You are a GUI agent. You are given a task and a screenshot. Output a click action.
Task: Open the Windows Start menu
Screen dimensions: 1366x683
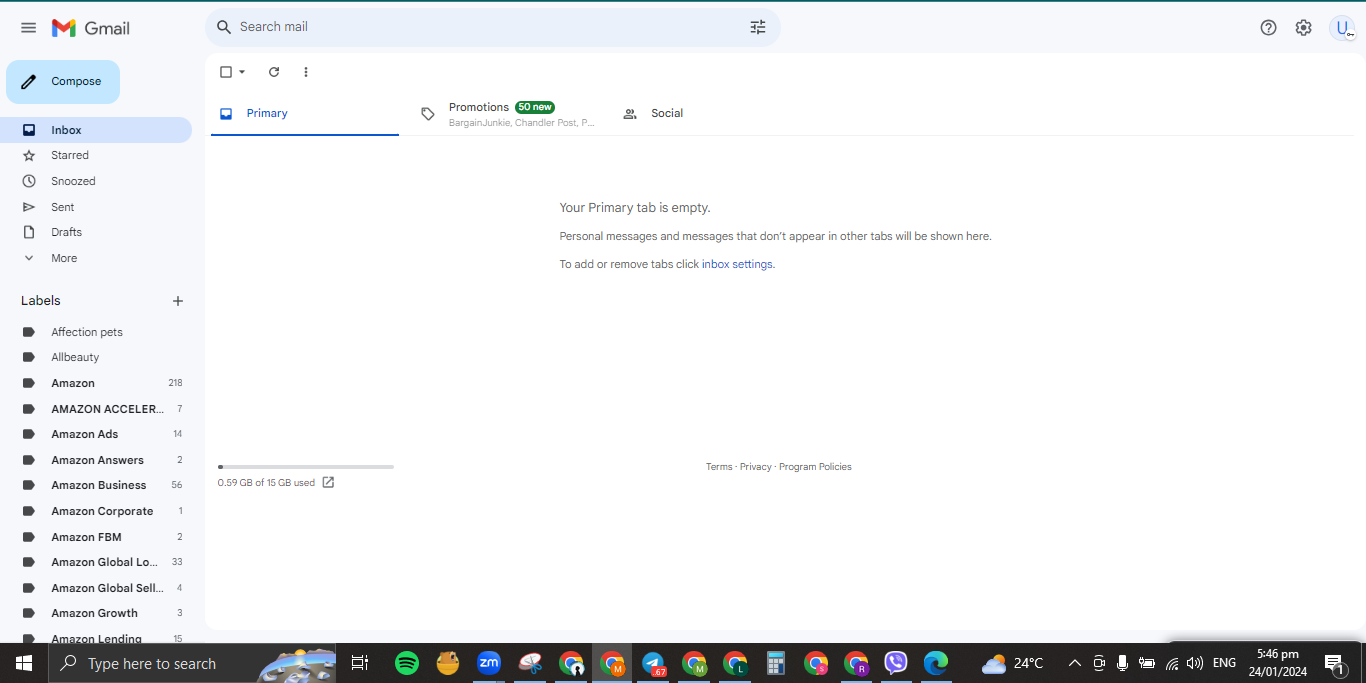tap(24, 663)
